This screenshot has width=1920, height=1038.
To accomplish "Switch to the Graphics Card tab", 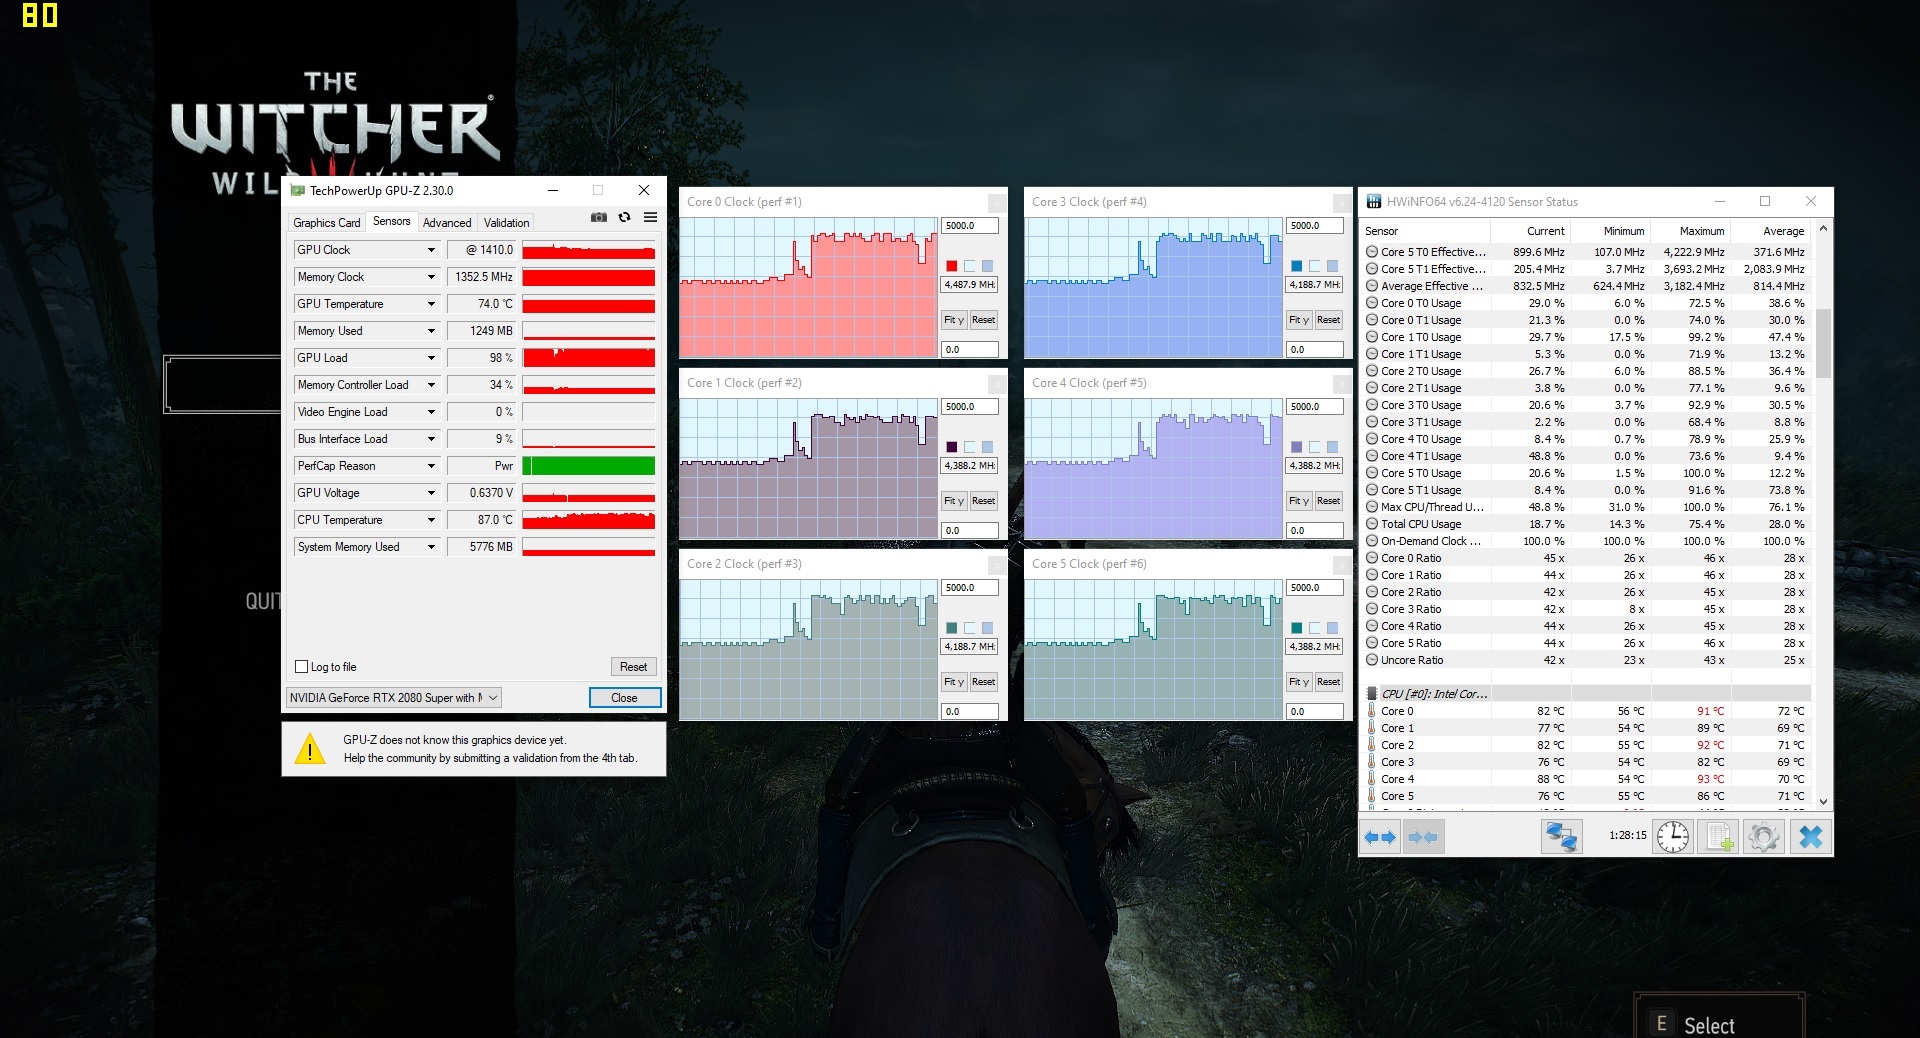I will pyautogui.click(x=326, y=223).
